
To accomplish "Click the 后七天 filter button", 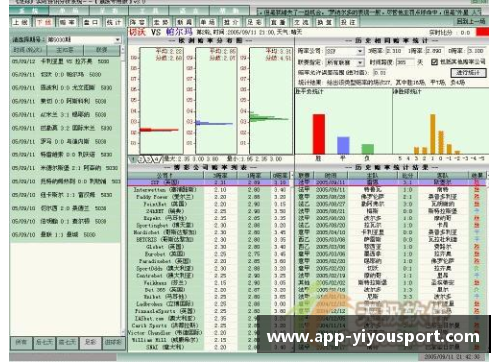I will tap(44, 342).
